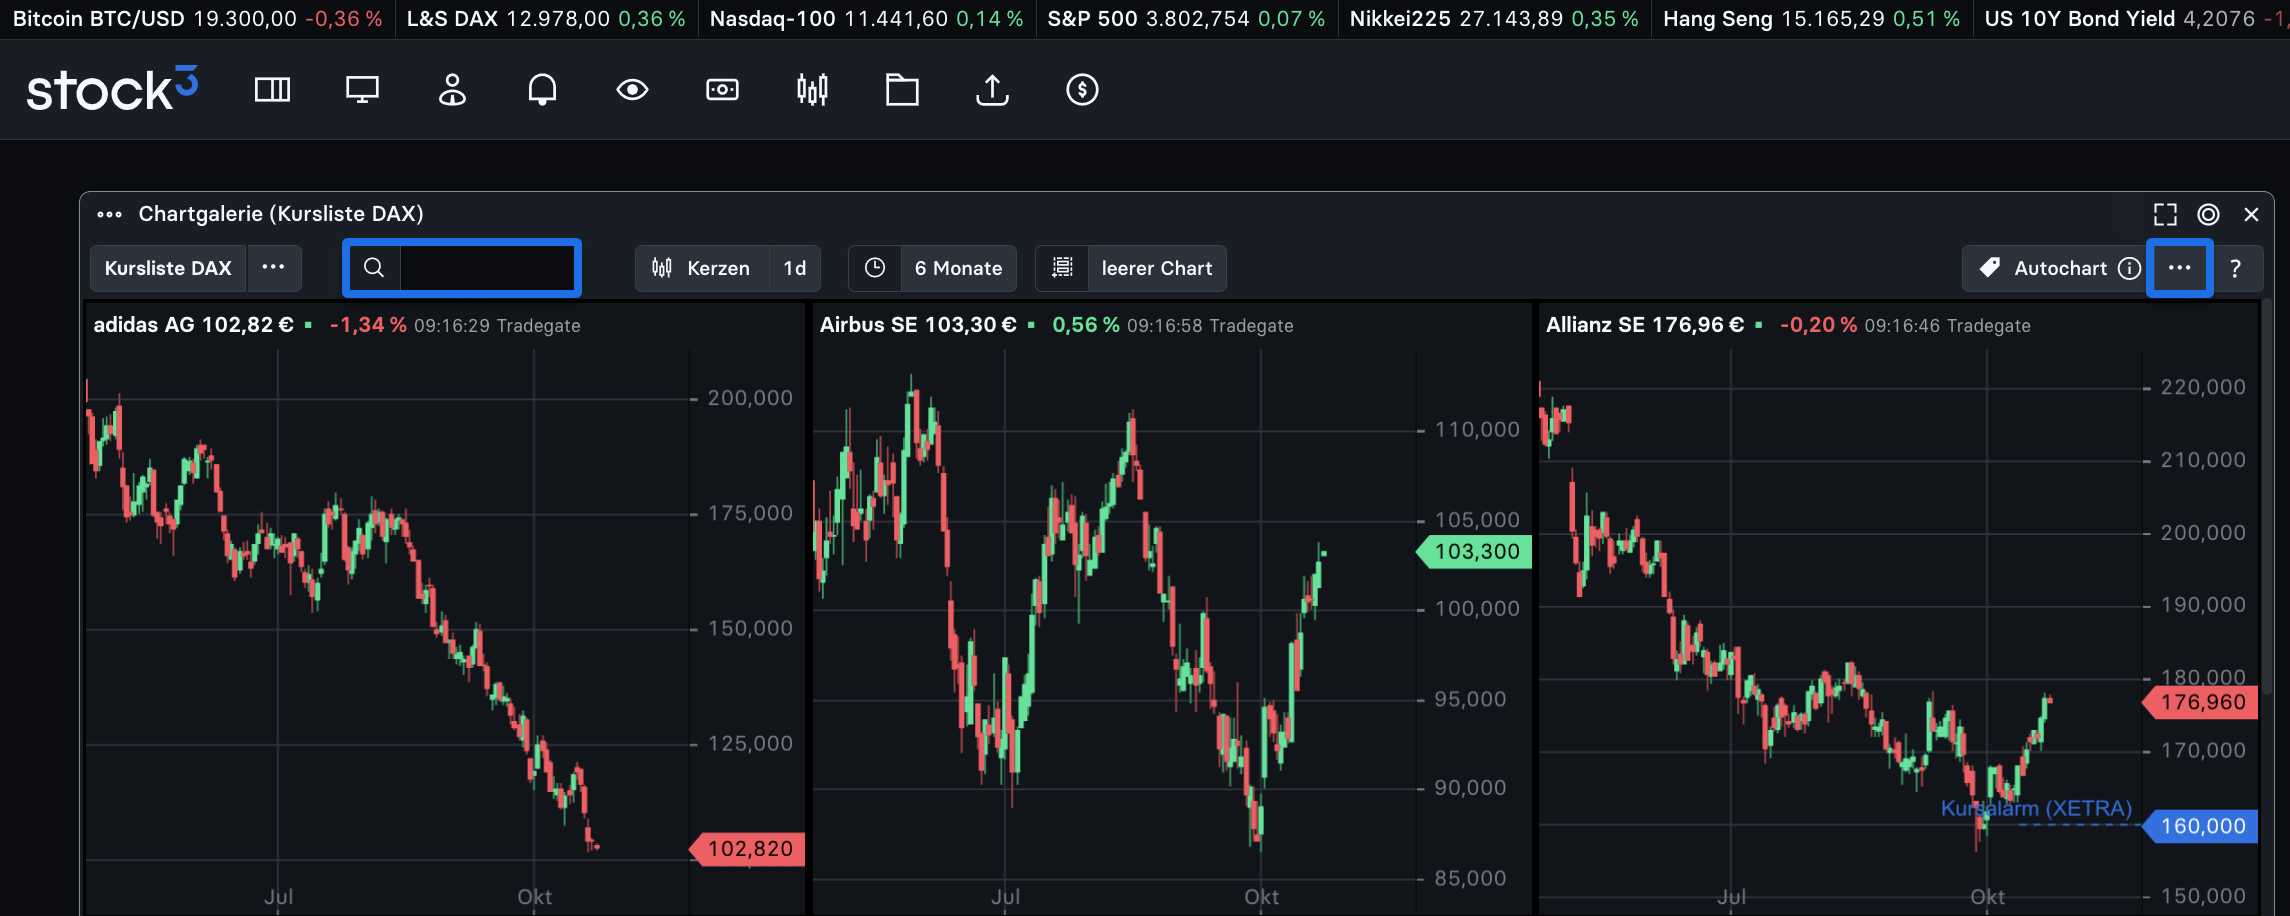Open the Airbus SE chart title
This screenshot has width=2290, height=916.
pos(918,325)
